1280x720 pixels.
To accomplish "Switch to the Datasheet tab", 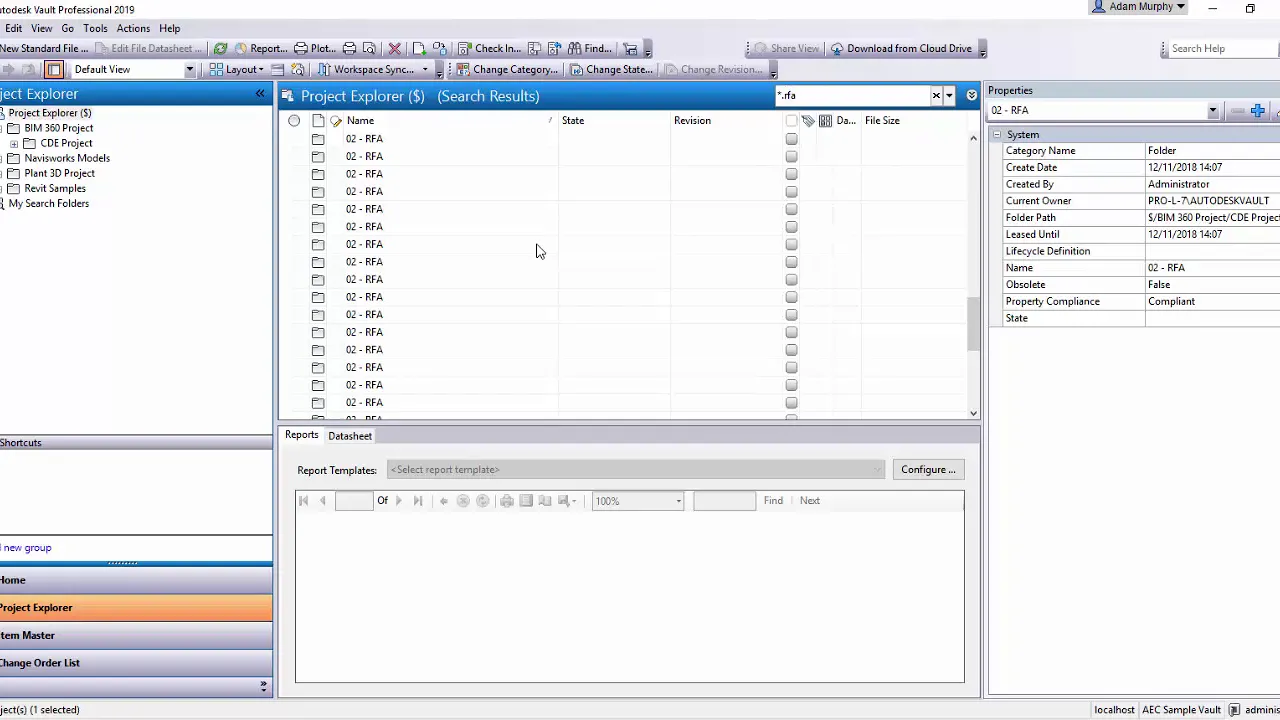I will click(350, 436).
